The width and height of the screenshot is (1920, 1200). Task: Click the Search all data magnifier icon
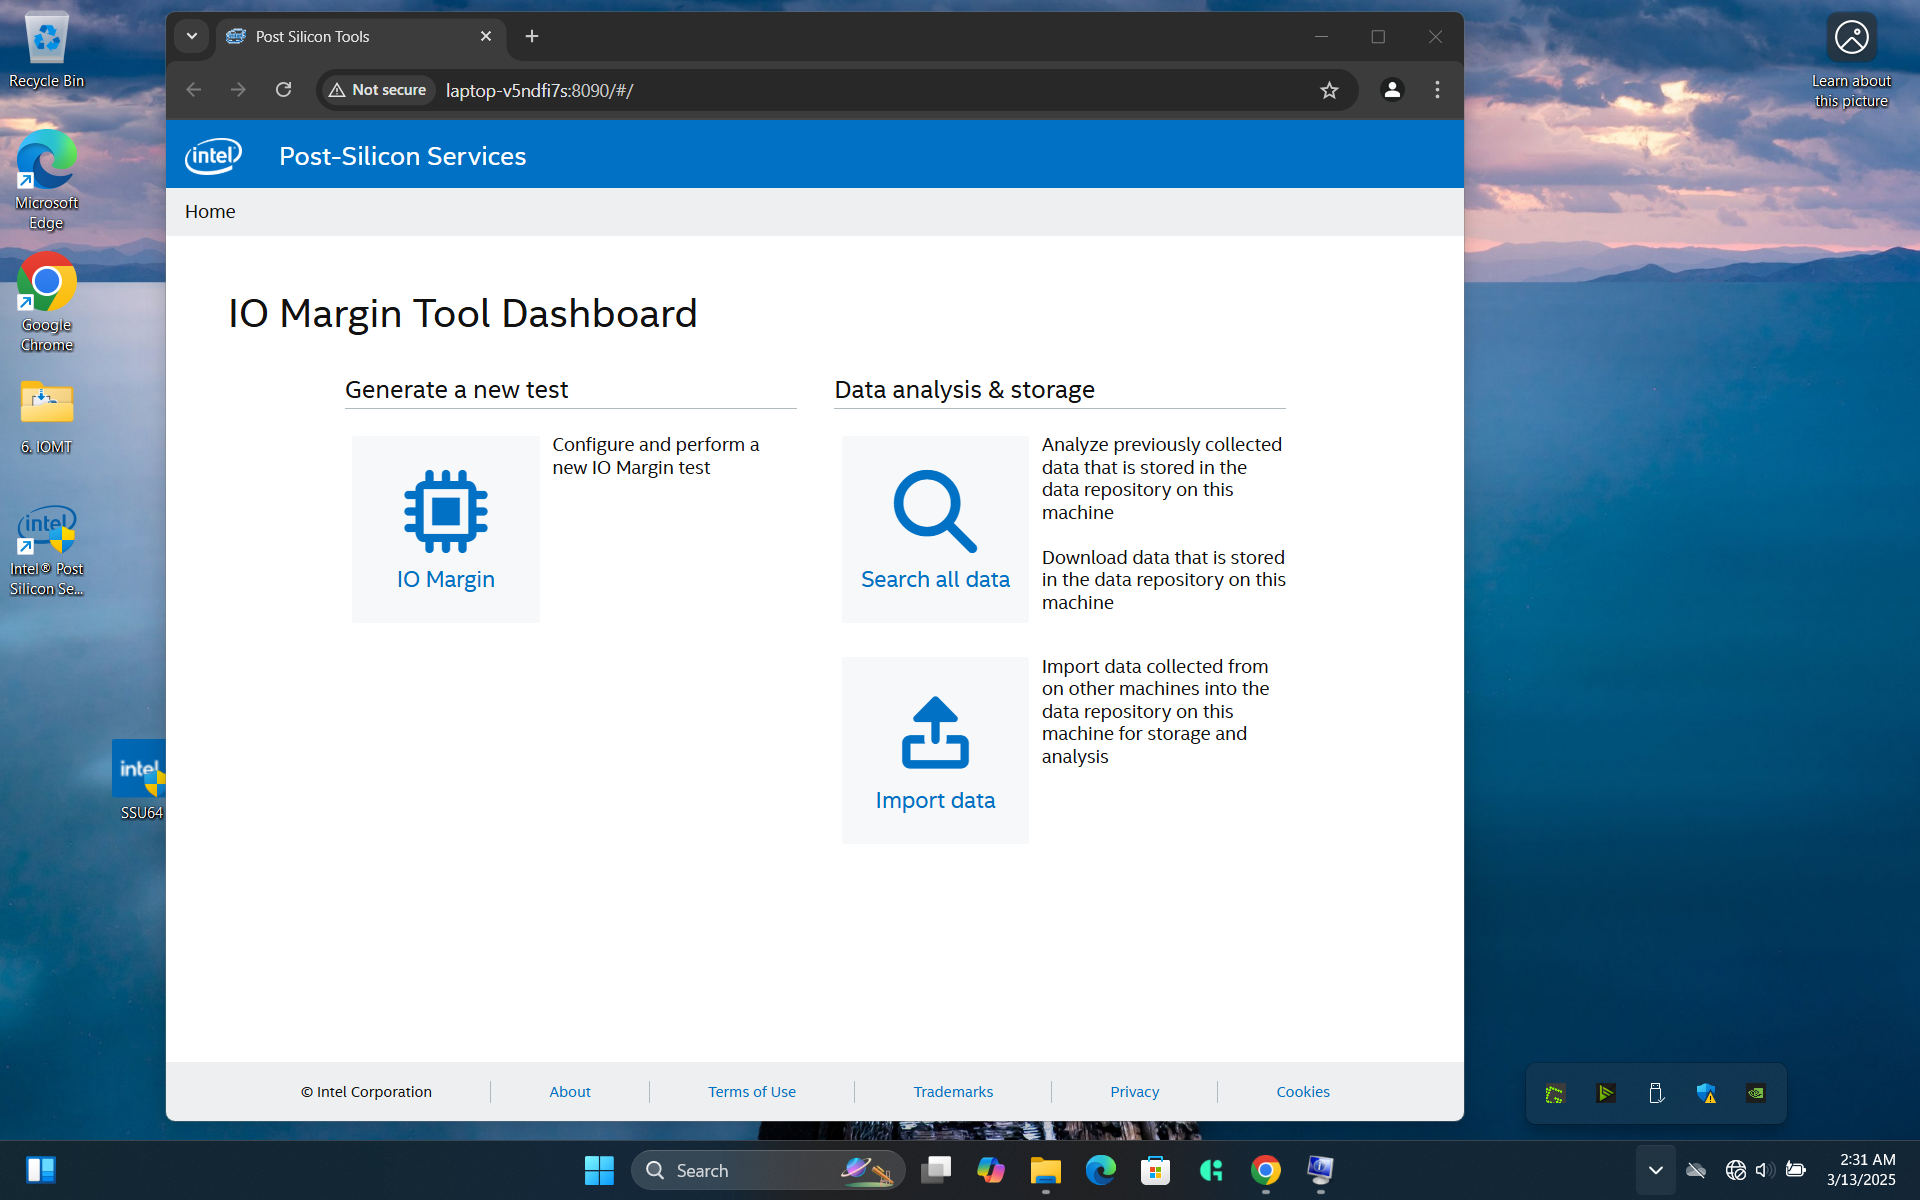pyautogui.click(x=934, y=511)
